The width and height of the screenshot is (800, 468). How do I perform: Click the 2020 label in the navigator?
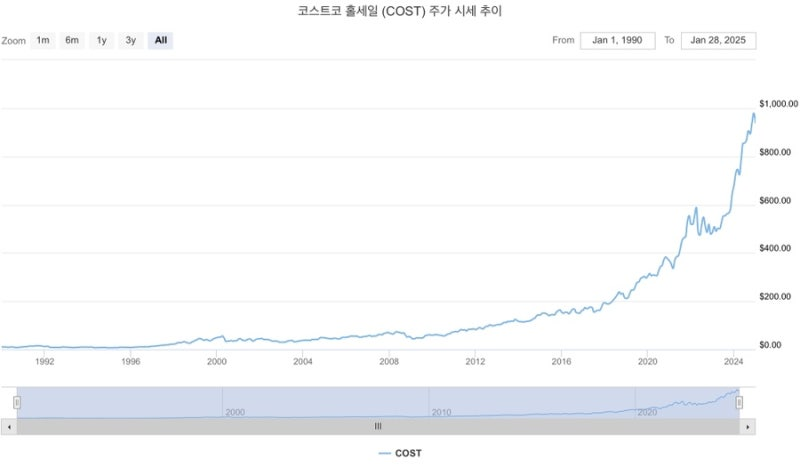(647, 412)
